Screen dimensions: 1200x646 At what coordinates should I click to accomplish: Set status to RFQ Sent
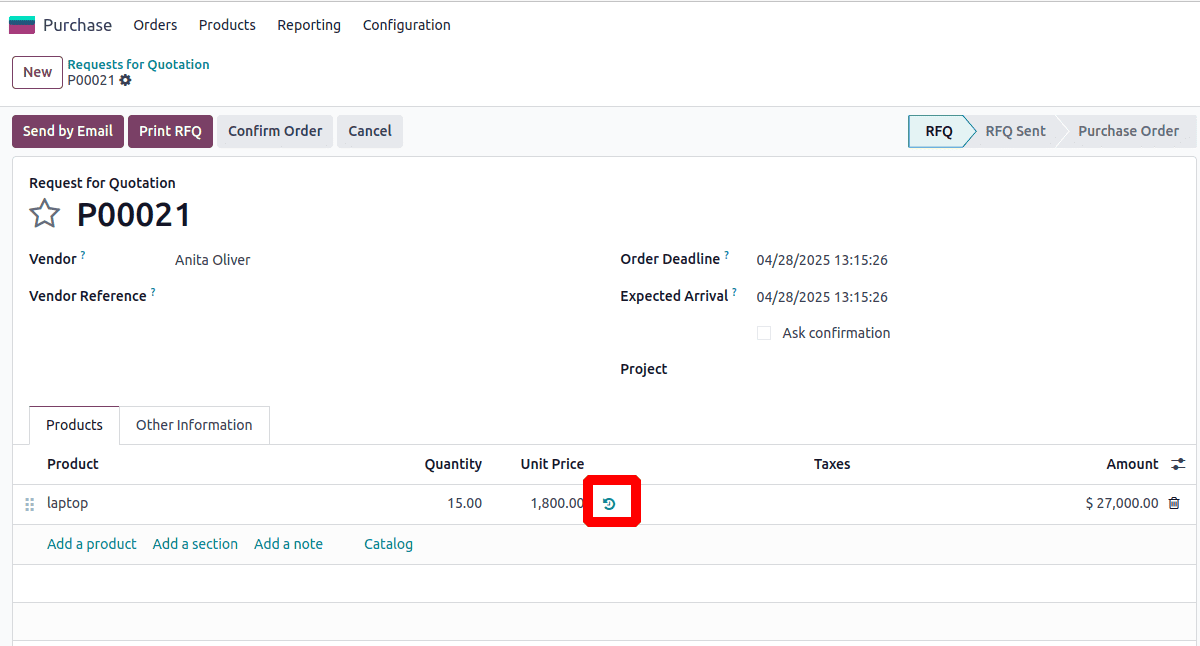click(x=1015, y=131)
